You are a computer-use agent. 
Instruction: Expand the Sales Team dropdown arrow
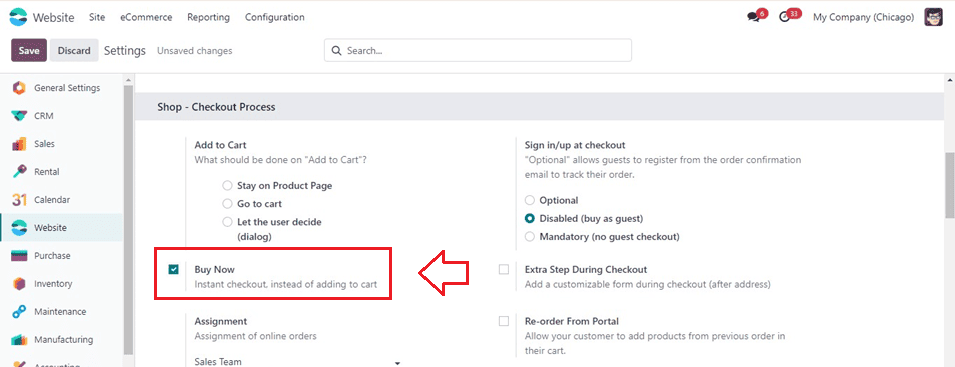pyautogui.click(x=397, y=363)
